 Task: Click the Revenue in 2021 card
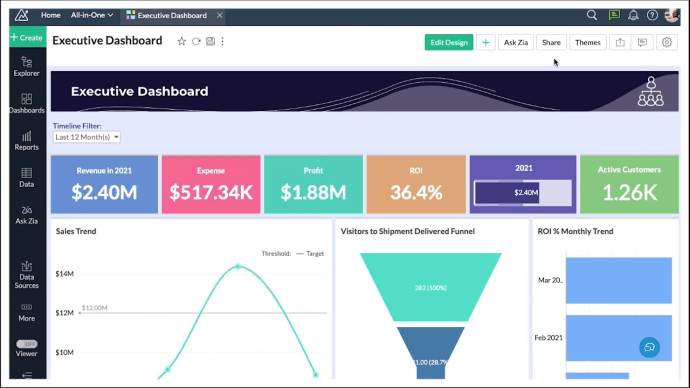(x=104, y=184)
